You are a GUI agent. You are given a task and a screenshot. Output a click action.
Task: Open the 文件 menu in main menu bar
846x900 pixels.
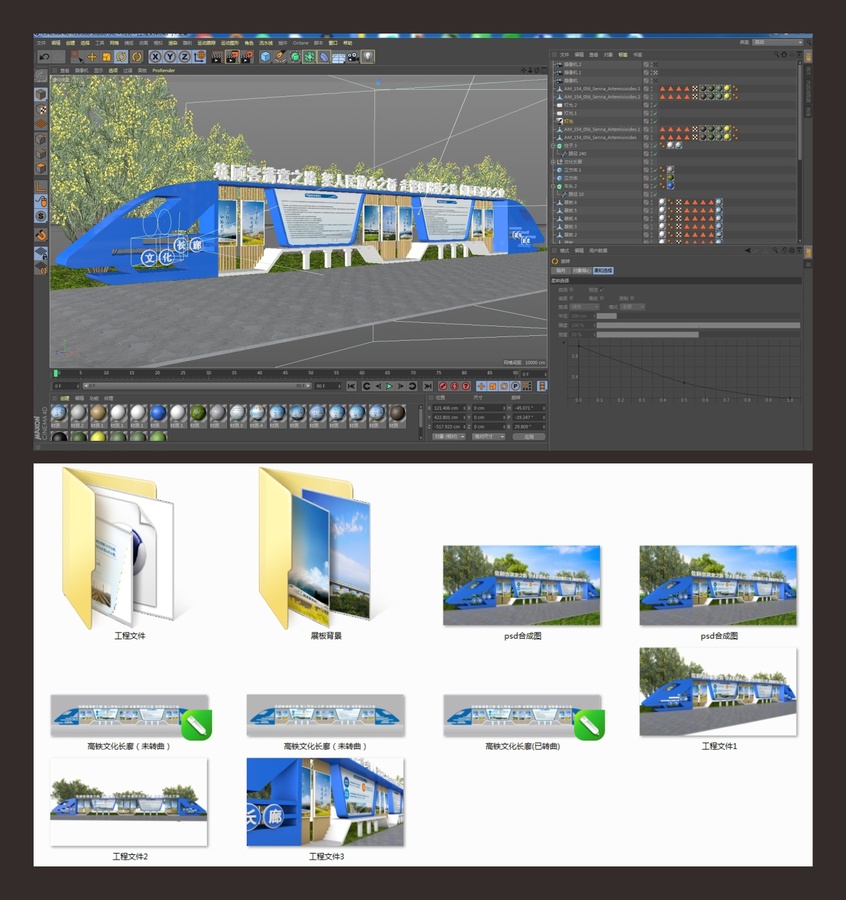click(41, 43)
